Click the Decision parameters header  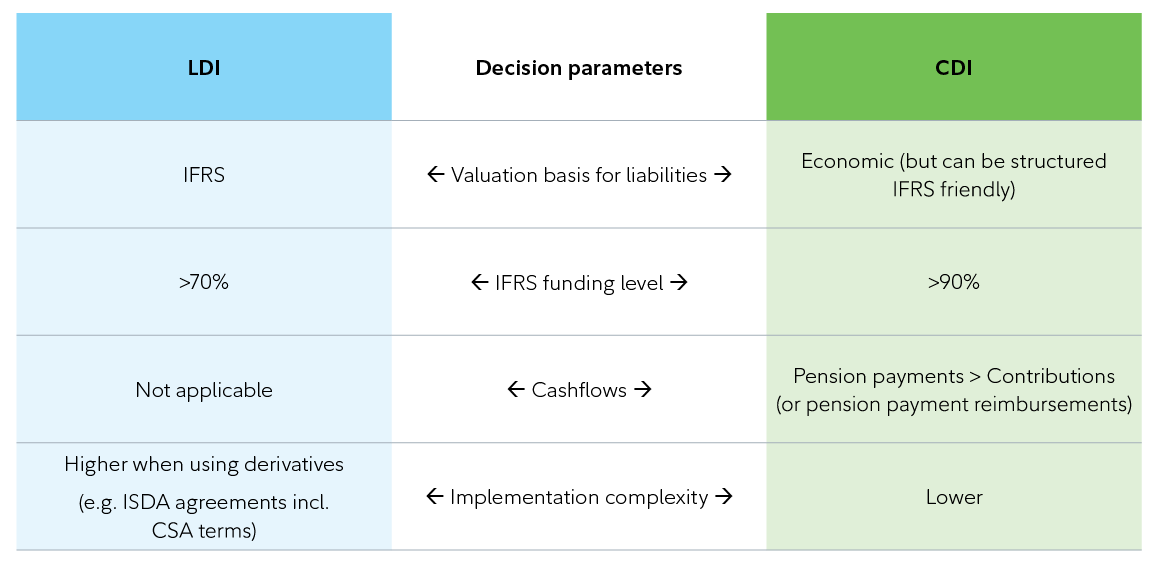click(x=579, y=68)
